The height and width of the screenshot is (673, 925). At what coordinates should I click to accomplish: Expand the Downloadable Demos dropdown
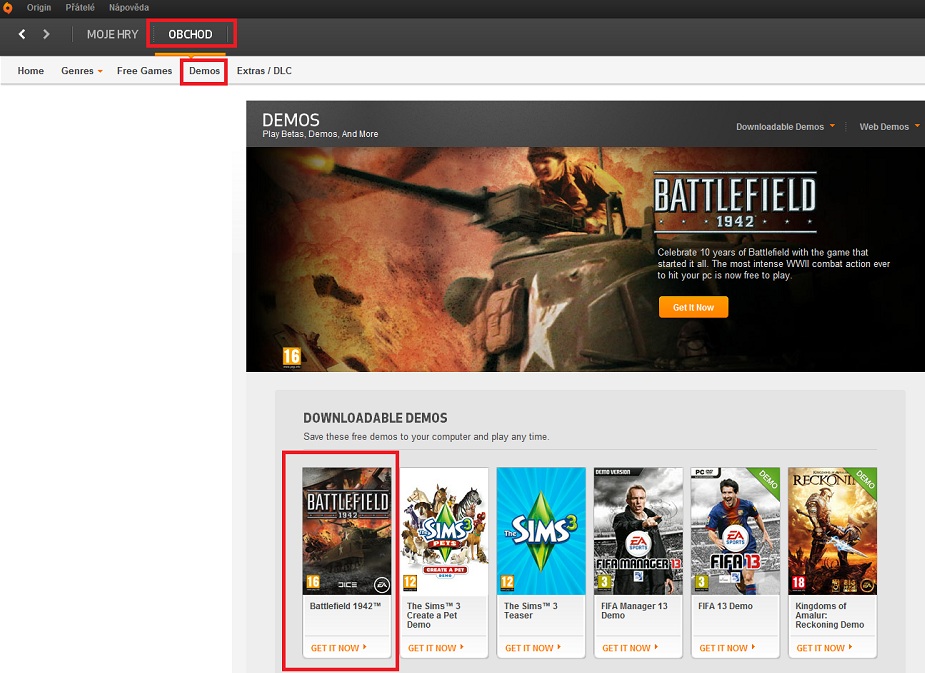click(x=785, y=126)
